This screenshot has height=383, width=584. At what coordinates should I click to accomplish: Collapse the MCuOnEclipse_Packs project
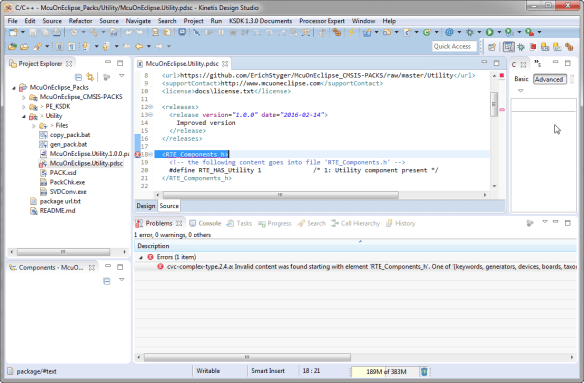point(14,88)
